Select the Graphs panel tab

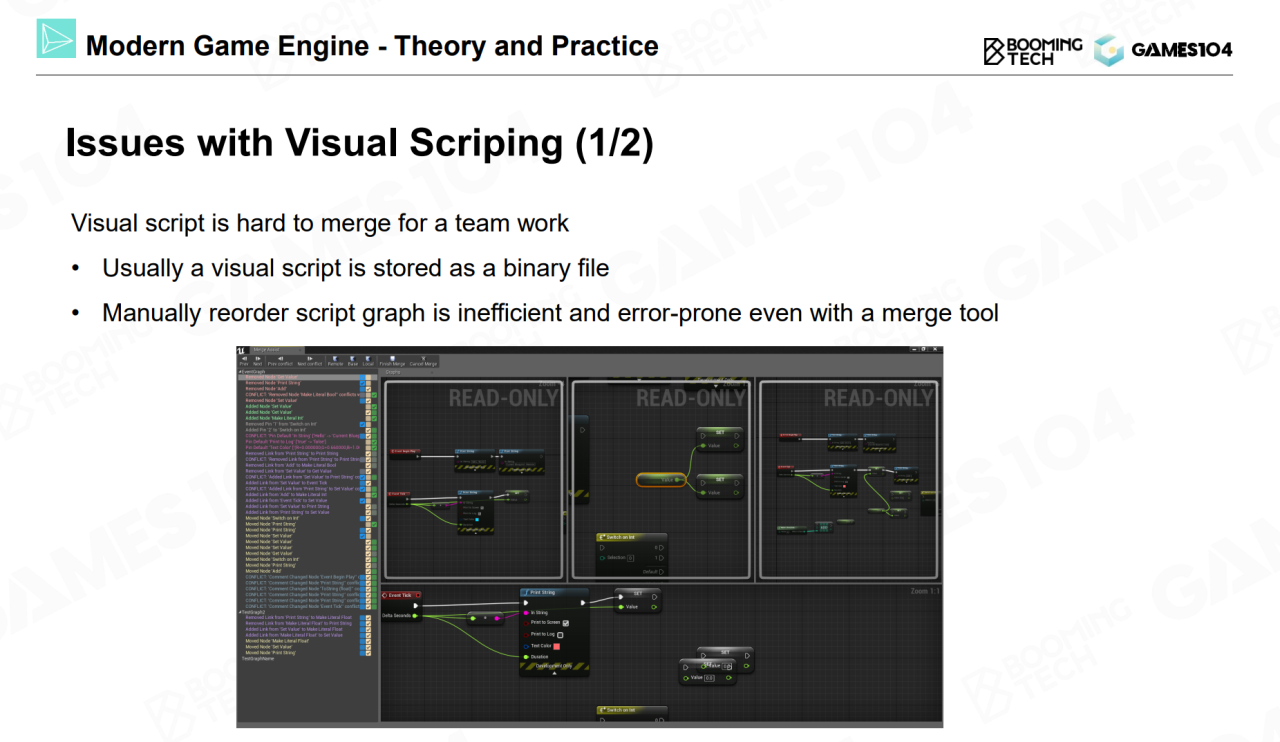pyautogui.click(x=392, y=371)
